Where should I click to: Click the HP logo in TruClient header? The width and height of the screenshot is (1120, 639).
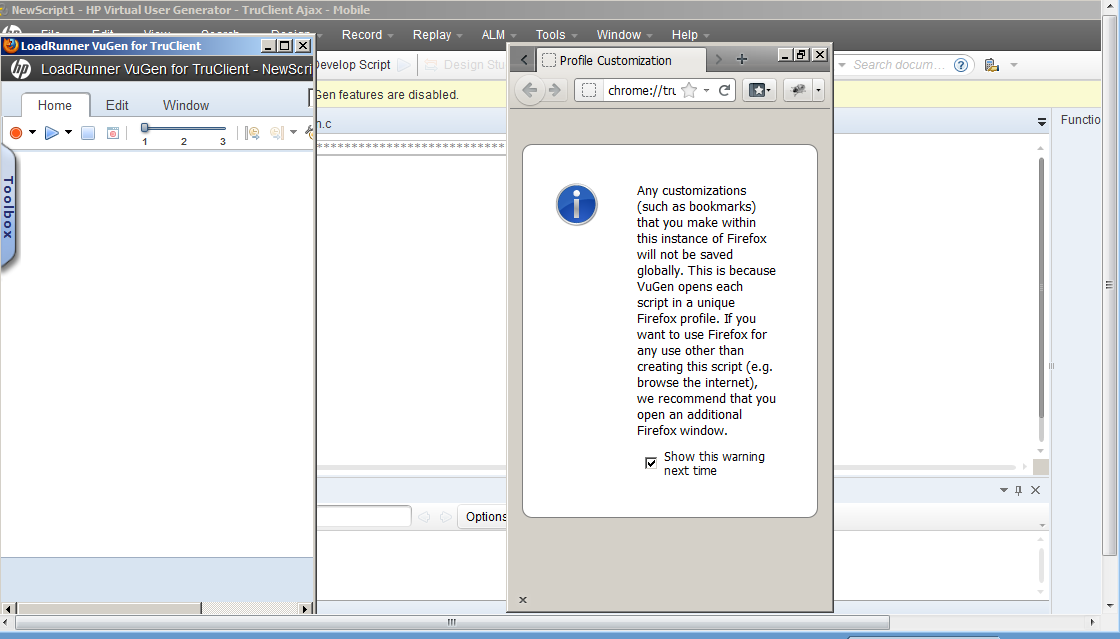point(21,69)
